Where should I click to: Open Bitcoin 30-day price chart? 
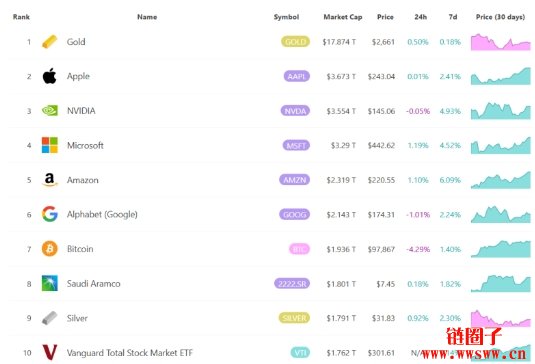click(x=501, y=249)
